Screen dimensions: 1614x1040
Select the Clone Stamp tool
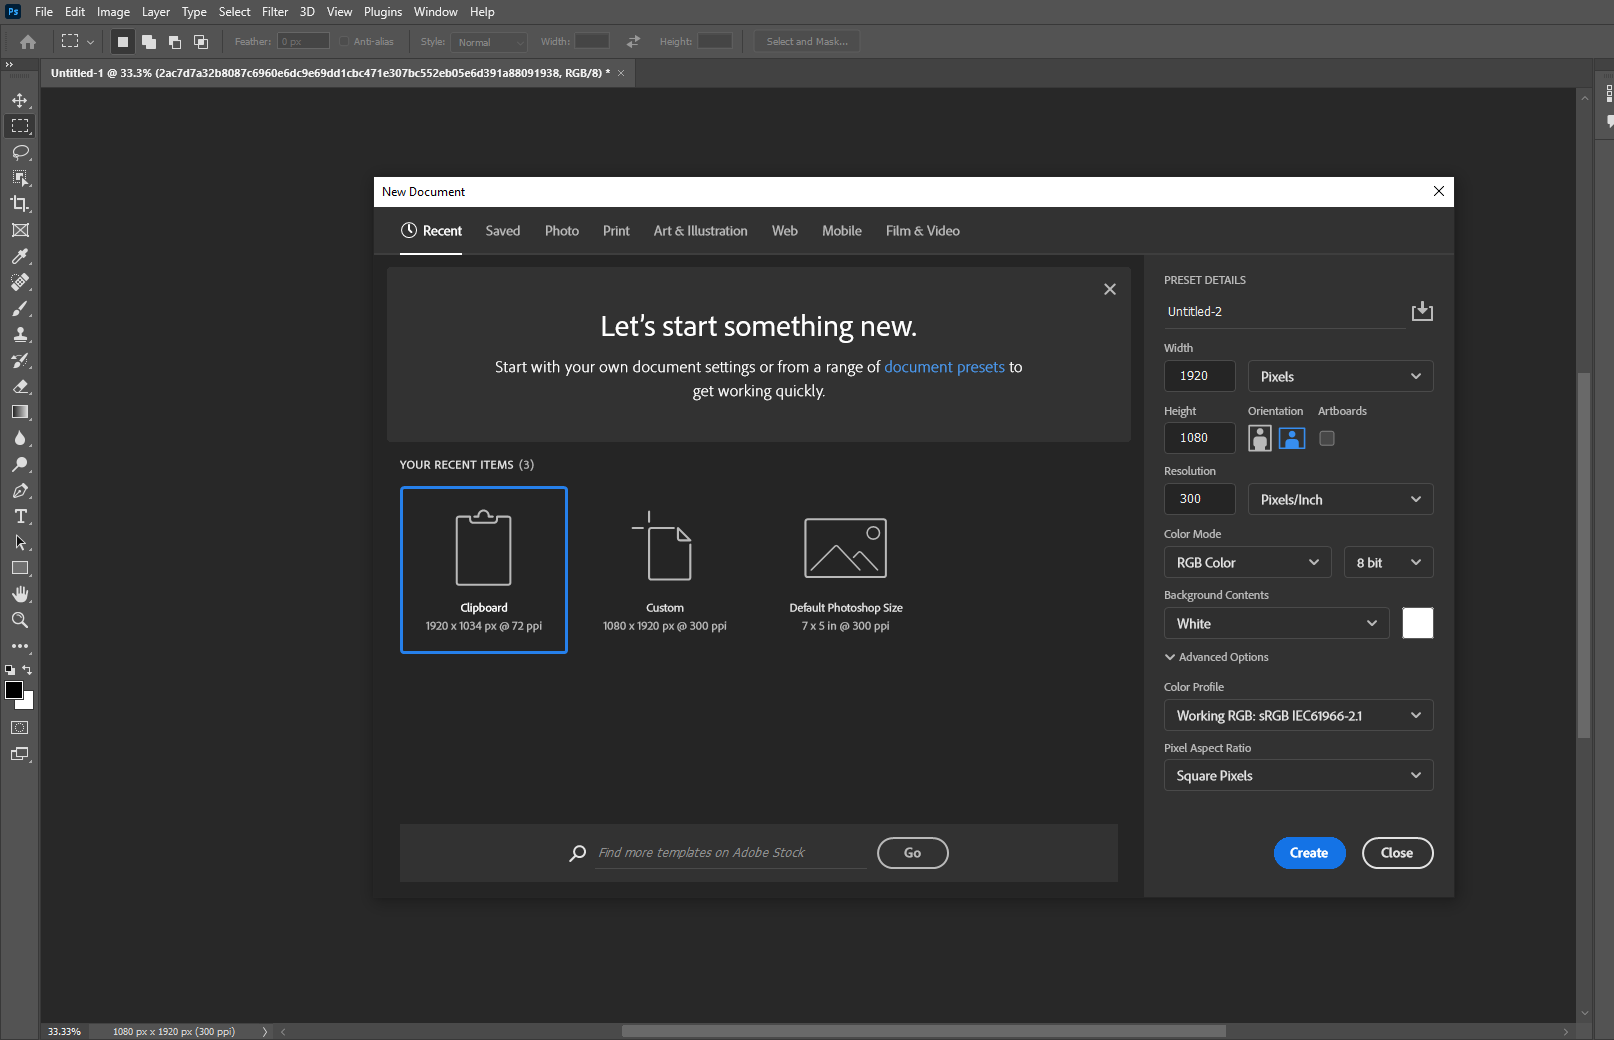click(x=20, y=334)
